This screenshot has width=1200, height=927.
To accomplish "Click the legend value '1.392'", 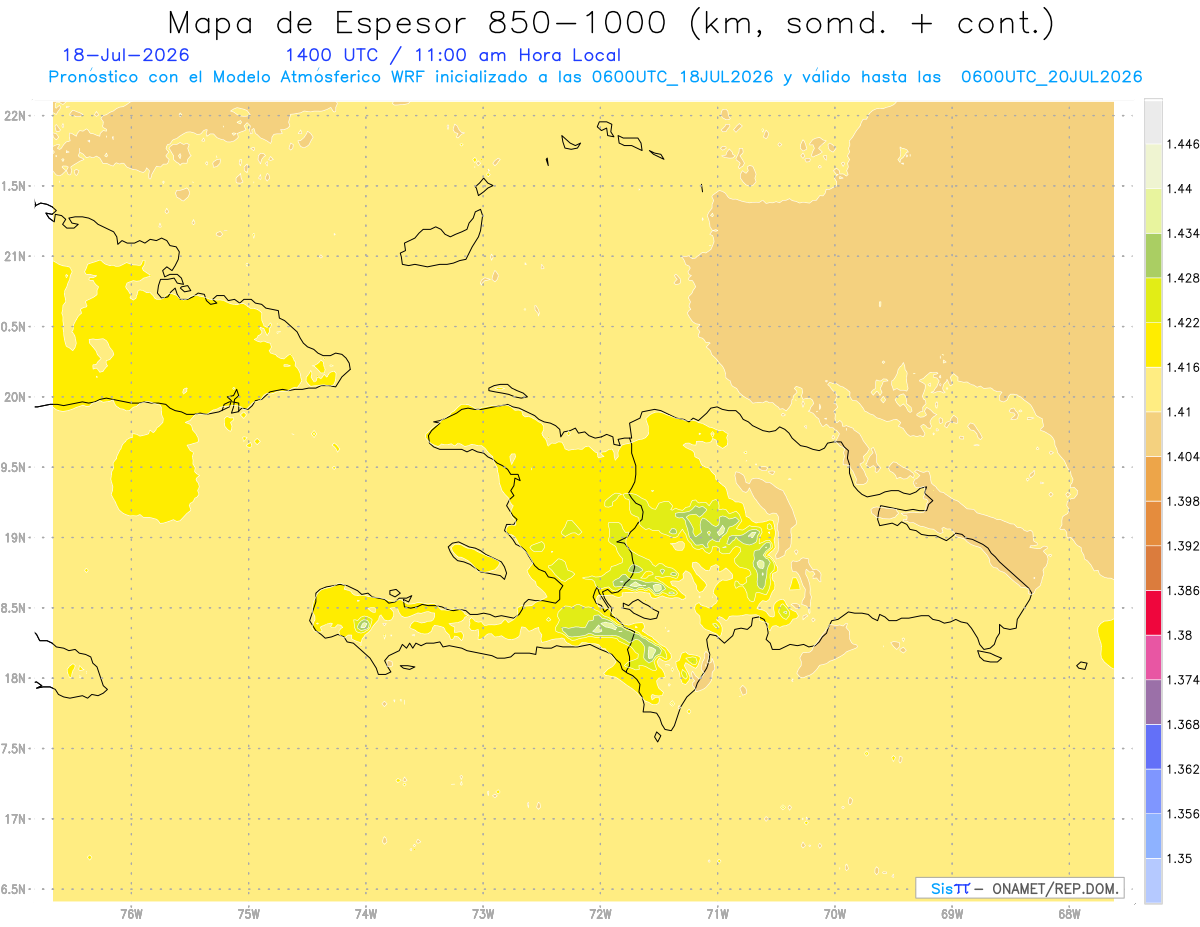I will (x=1182, y=546).
